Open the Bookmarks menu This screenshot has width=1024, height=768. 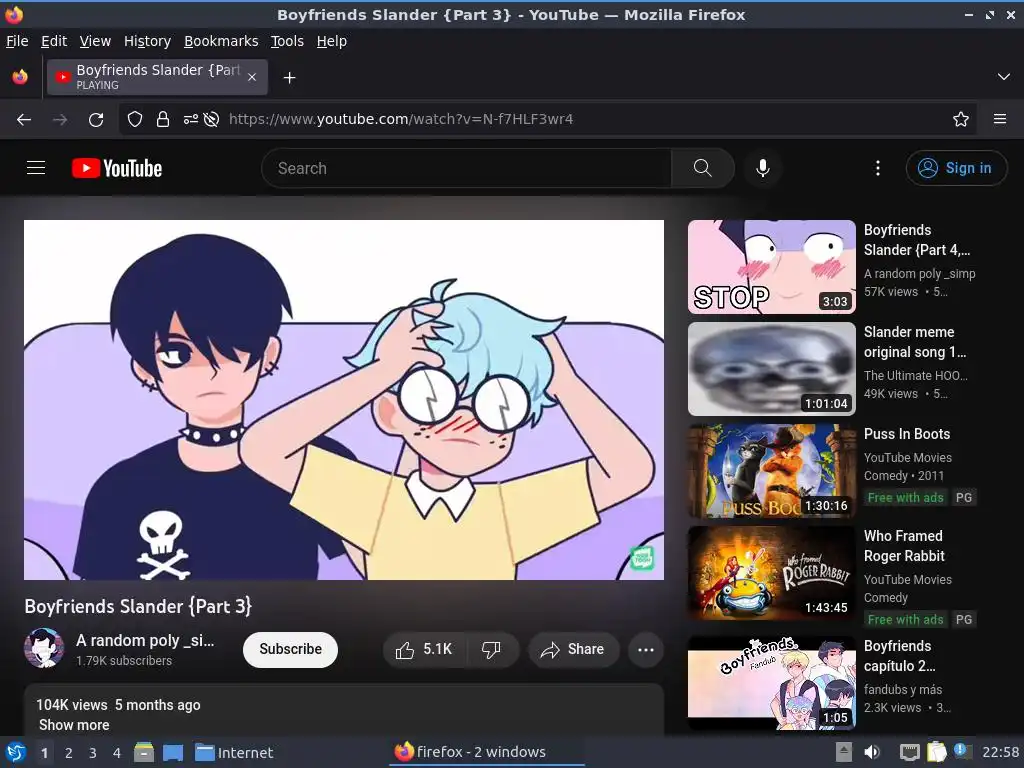click(x=221, y=41)
